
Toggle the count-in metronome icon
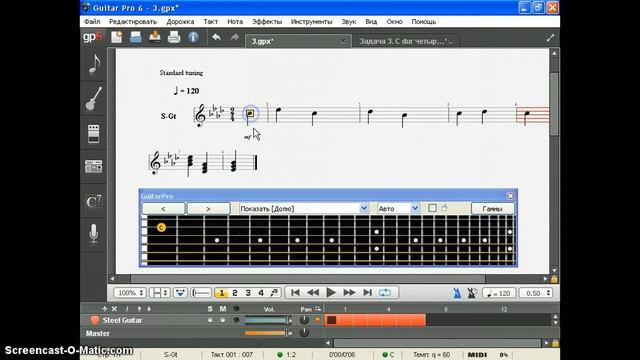(472, 293)
